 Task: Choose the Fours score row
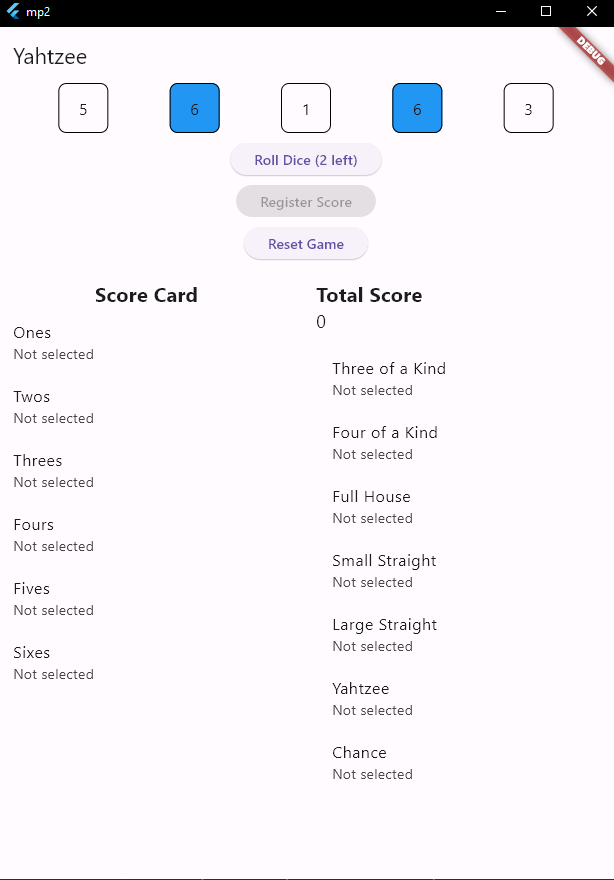[x=146, y=535]
